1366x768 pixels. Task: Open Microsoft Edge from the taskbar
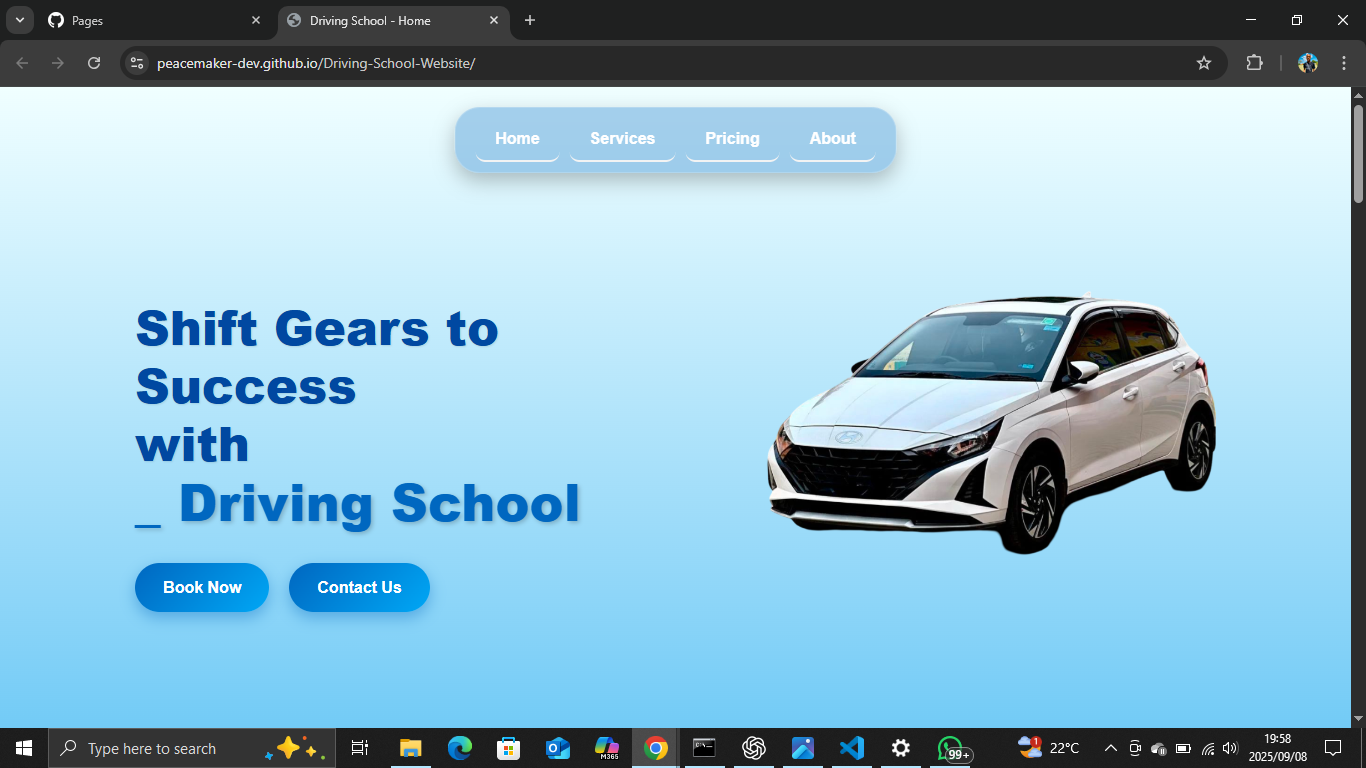(460, 748)
